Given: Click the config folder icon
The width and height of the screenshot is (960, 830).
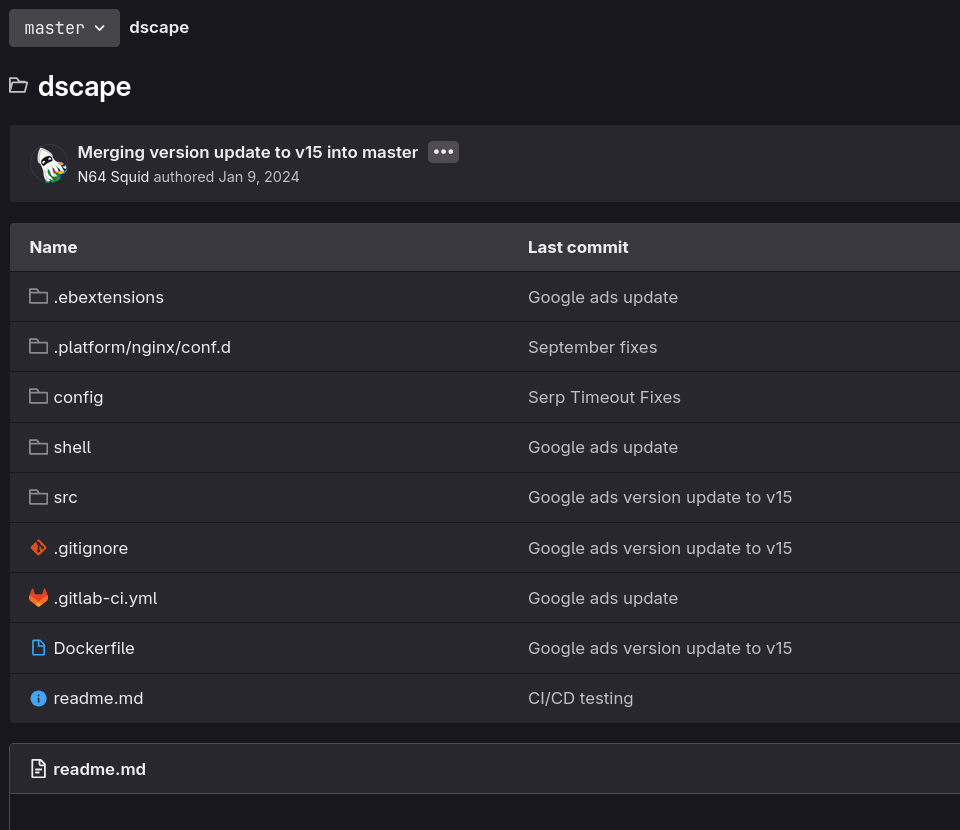Looking at the screenshot, I should click(x=38, y=397).
